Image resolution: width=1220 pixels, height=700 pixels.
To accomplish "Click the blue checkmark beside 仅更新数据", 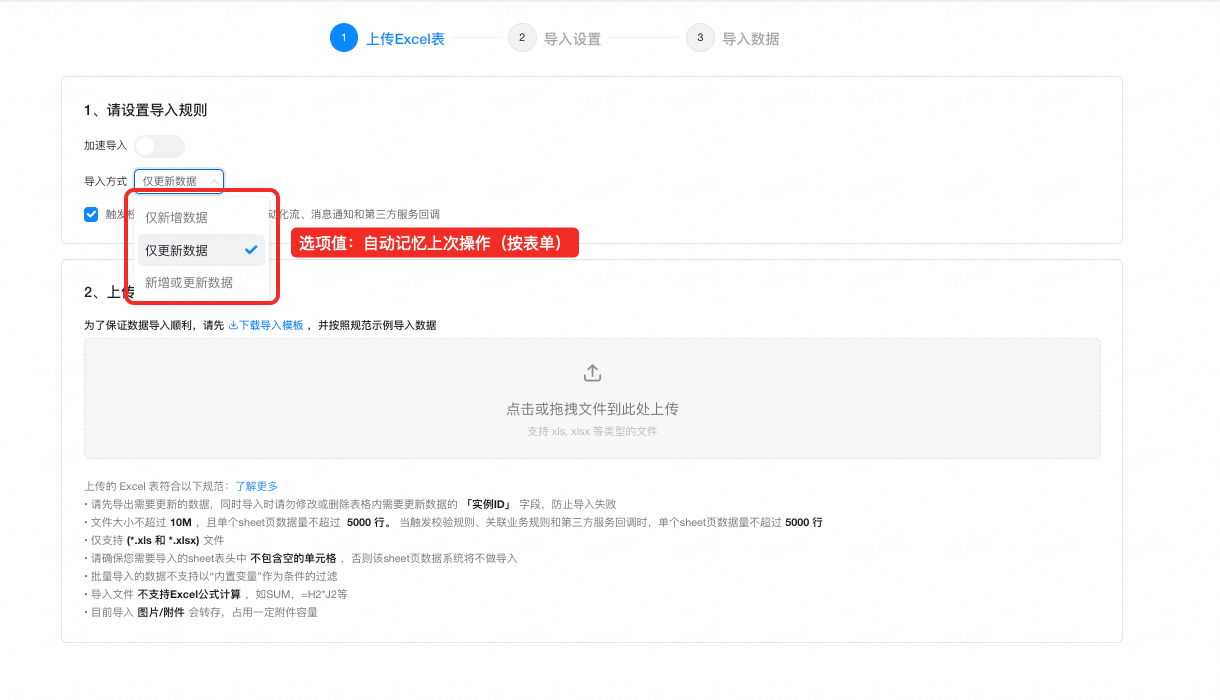I will pos(251,250).
